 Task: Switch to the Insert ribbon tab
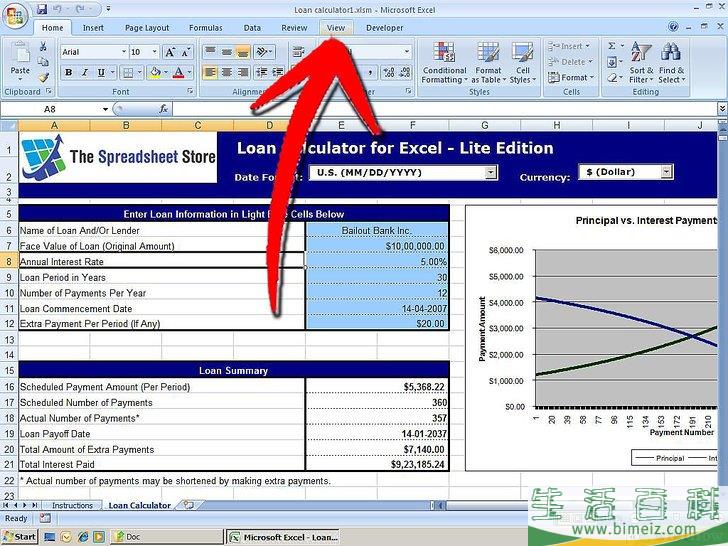pyautogui.click(x=93, y=28)
